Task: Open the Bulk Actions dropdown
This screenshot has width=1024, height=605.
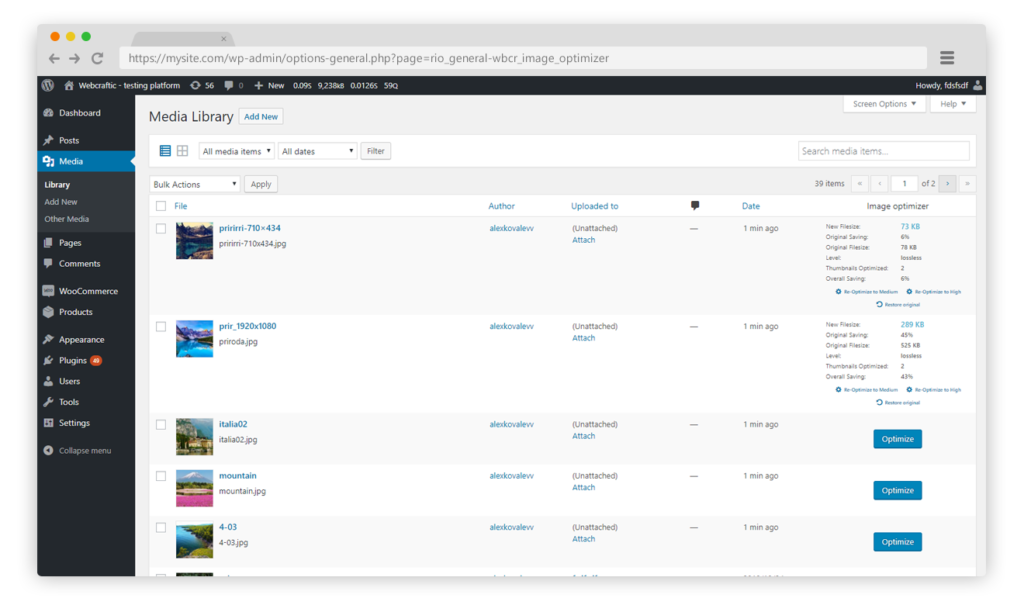Action: (x=195, y=184)
